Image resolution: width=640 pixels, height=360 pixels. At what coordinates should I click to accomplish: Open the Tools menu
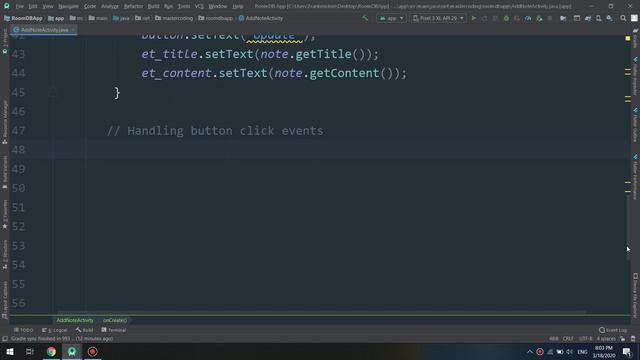tap(184, 6)
